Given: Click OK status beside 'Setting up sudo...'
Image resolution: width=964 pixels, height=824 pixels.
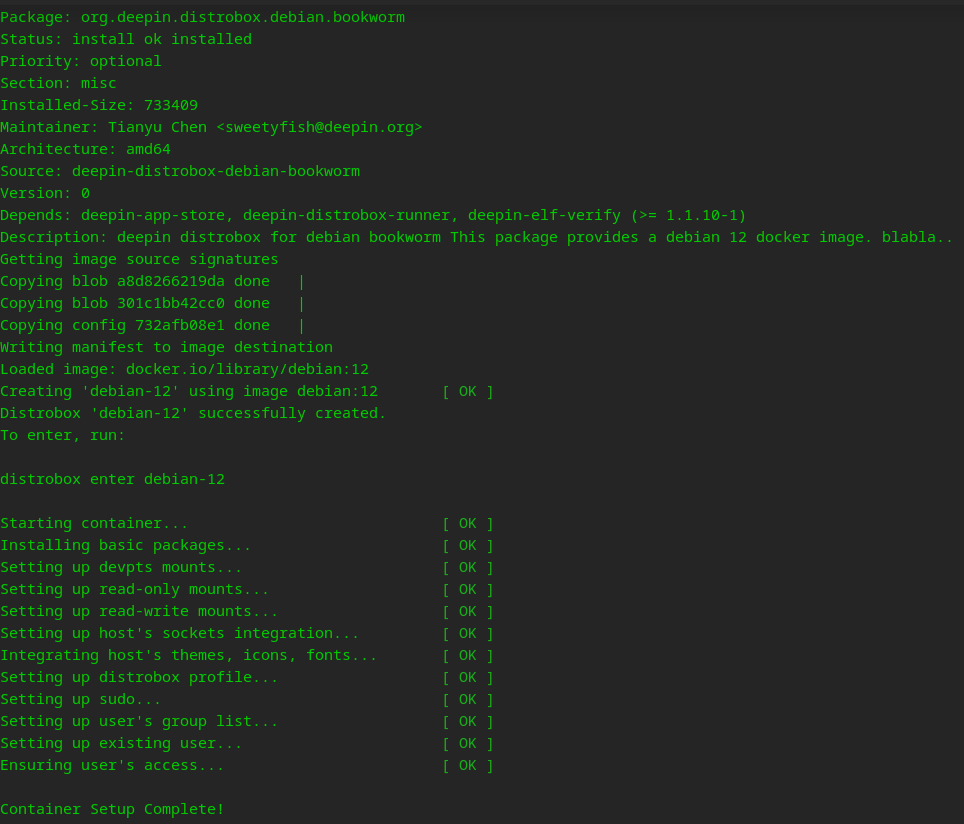Looking at the screenshot, I should click(467, 699).
